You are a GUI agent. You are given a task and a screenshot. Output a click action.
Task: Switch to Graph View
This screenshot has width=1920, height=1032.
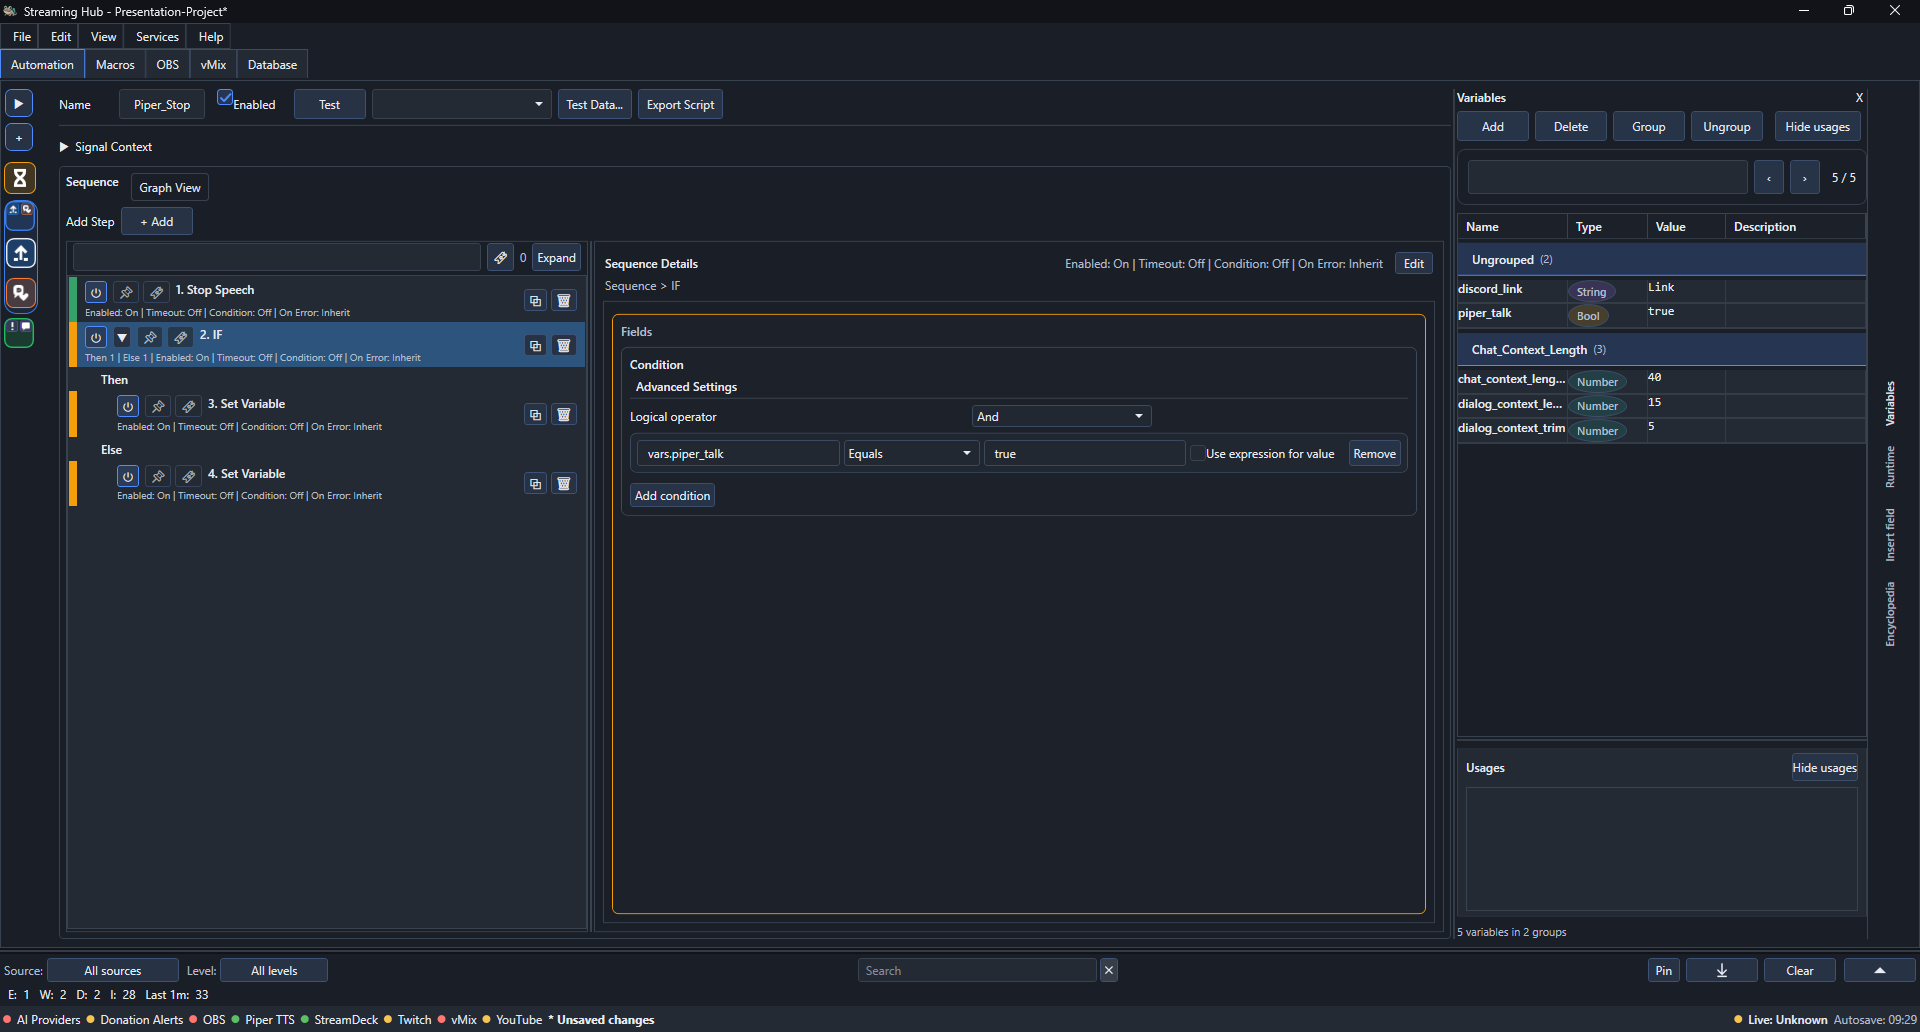point(170,187)
